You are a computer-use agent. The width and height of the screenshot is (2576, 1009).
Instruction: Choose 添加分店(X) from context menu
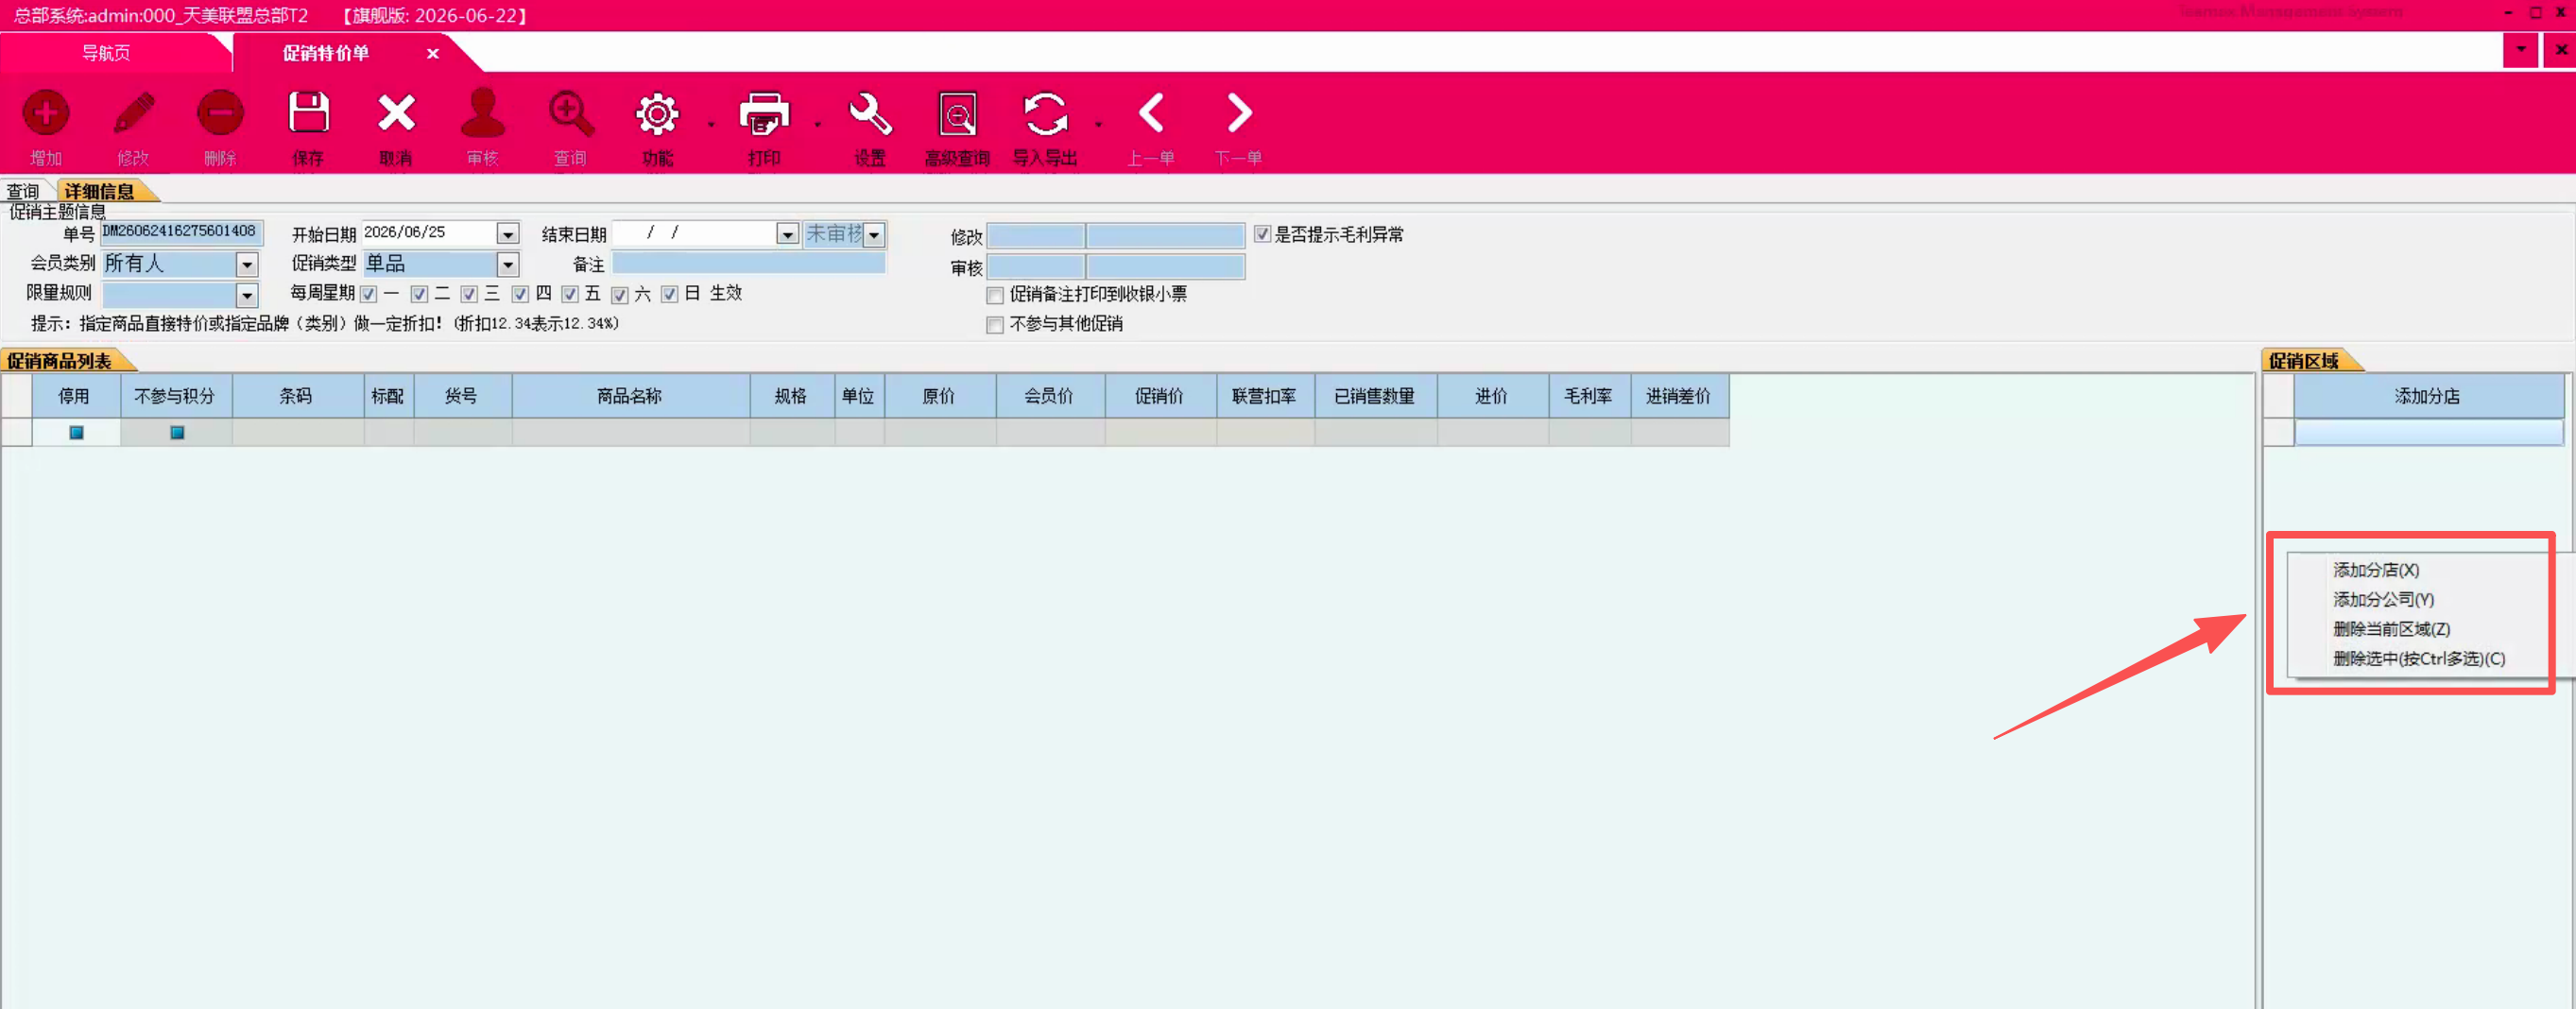[x=2376, y=570]
